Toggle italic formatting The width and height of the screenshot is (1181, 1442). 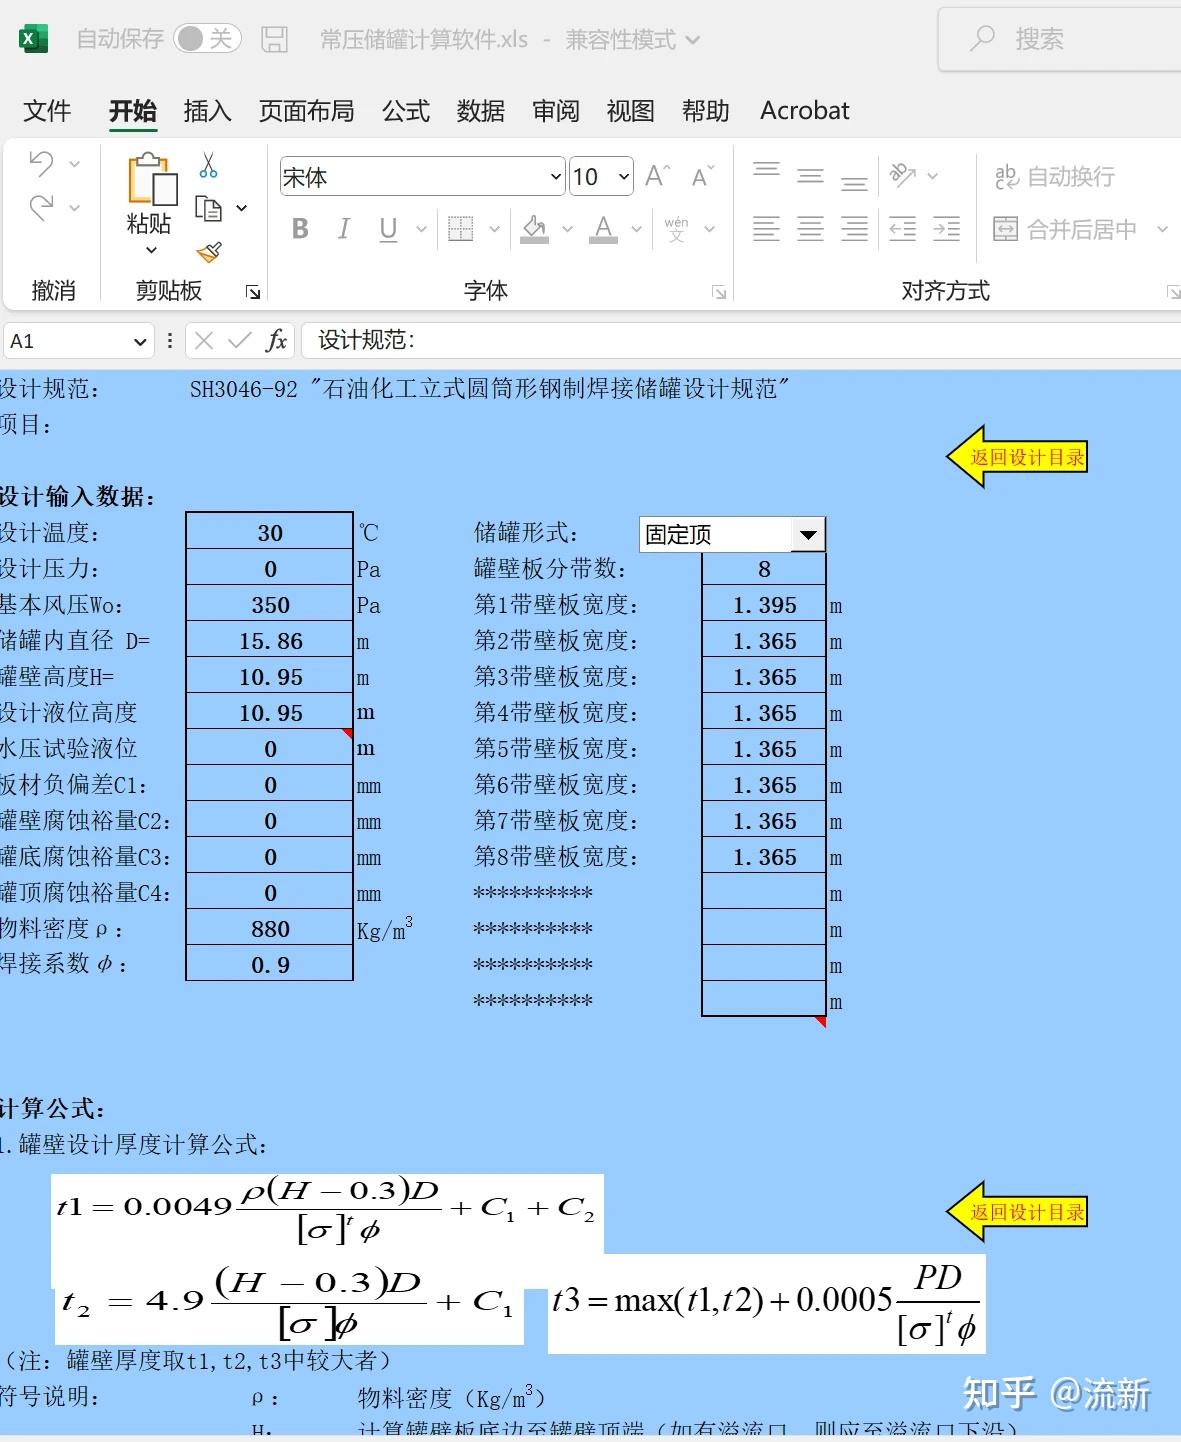click(343, 229)
